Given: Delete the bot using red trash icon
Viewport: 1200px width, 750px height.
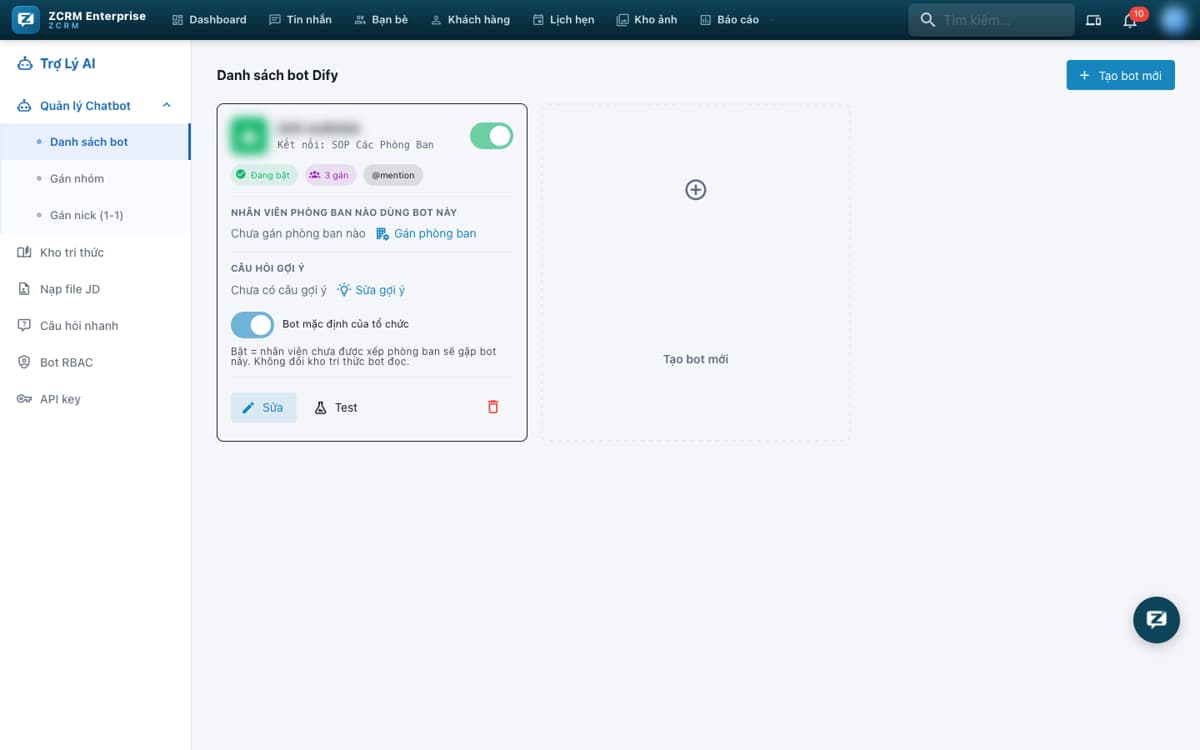Looking at the screenshot, I should pyautogui.click(x=492, y=407).
